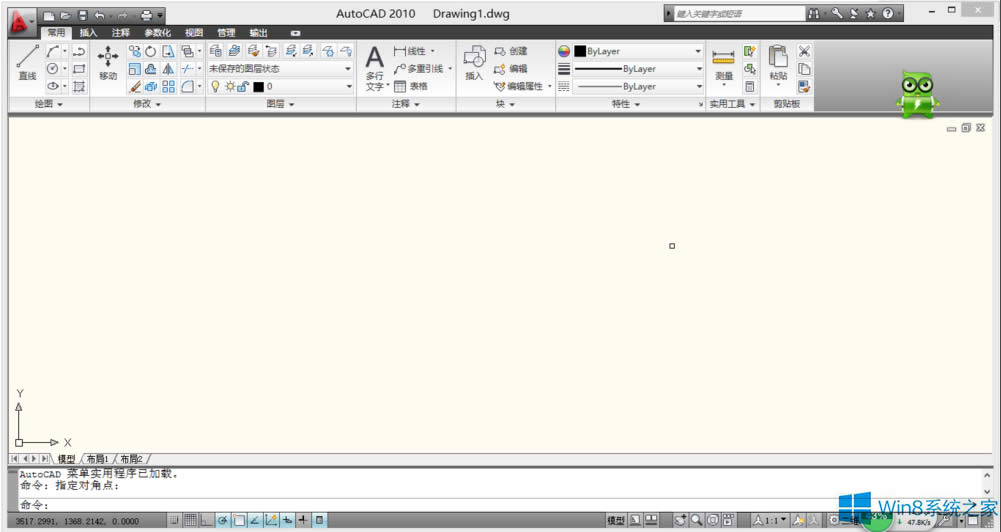Expand the Modify (修改) panel

pyautogui.click(x=147, y=104)
